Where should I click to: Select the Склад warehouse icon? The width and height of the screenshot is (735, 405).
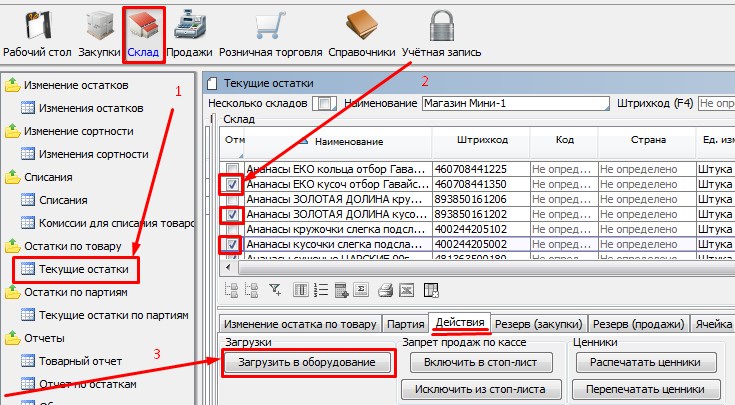145,31
